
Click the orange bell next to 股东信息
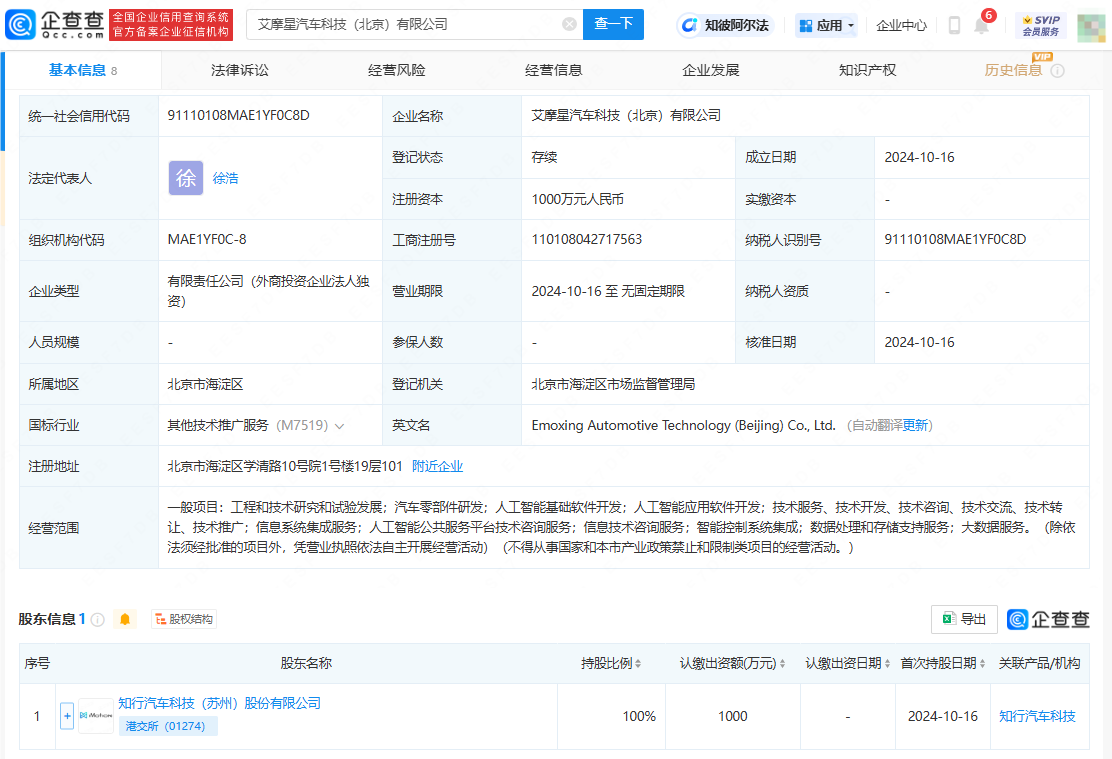point(125,620)
